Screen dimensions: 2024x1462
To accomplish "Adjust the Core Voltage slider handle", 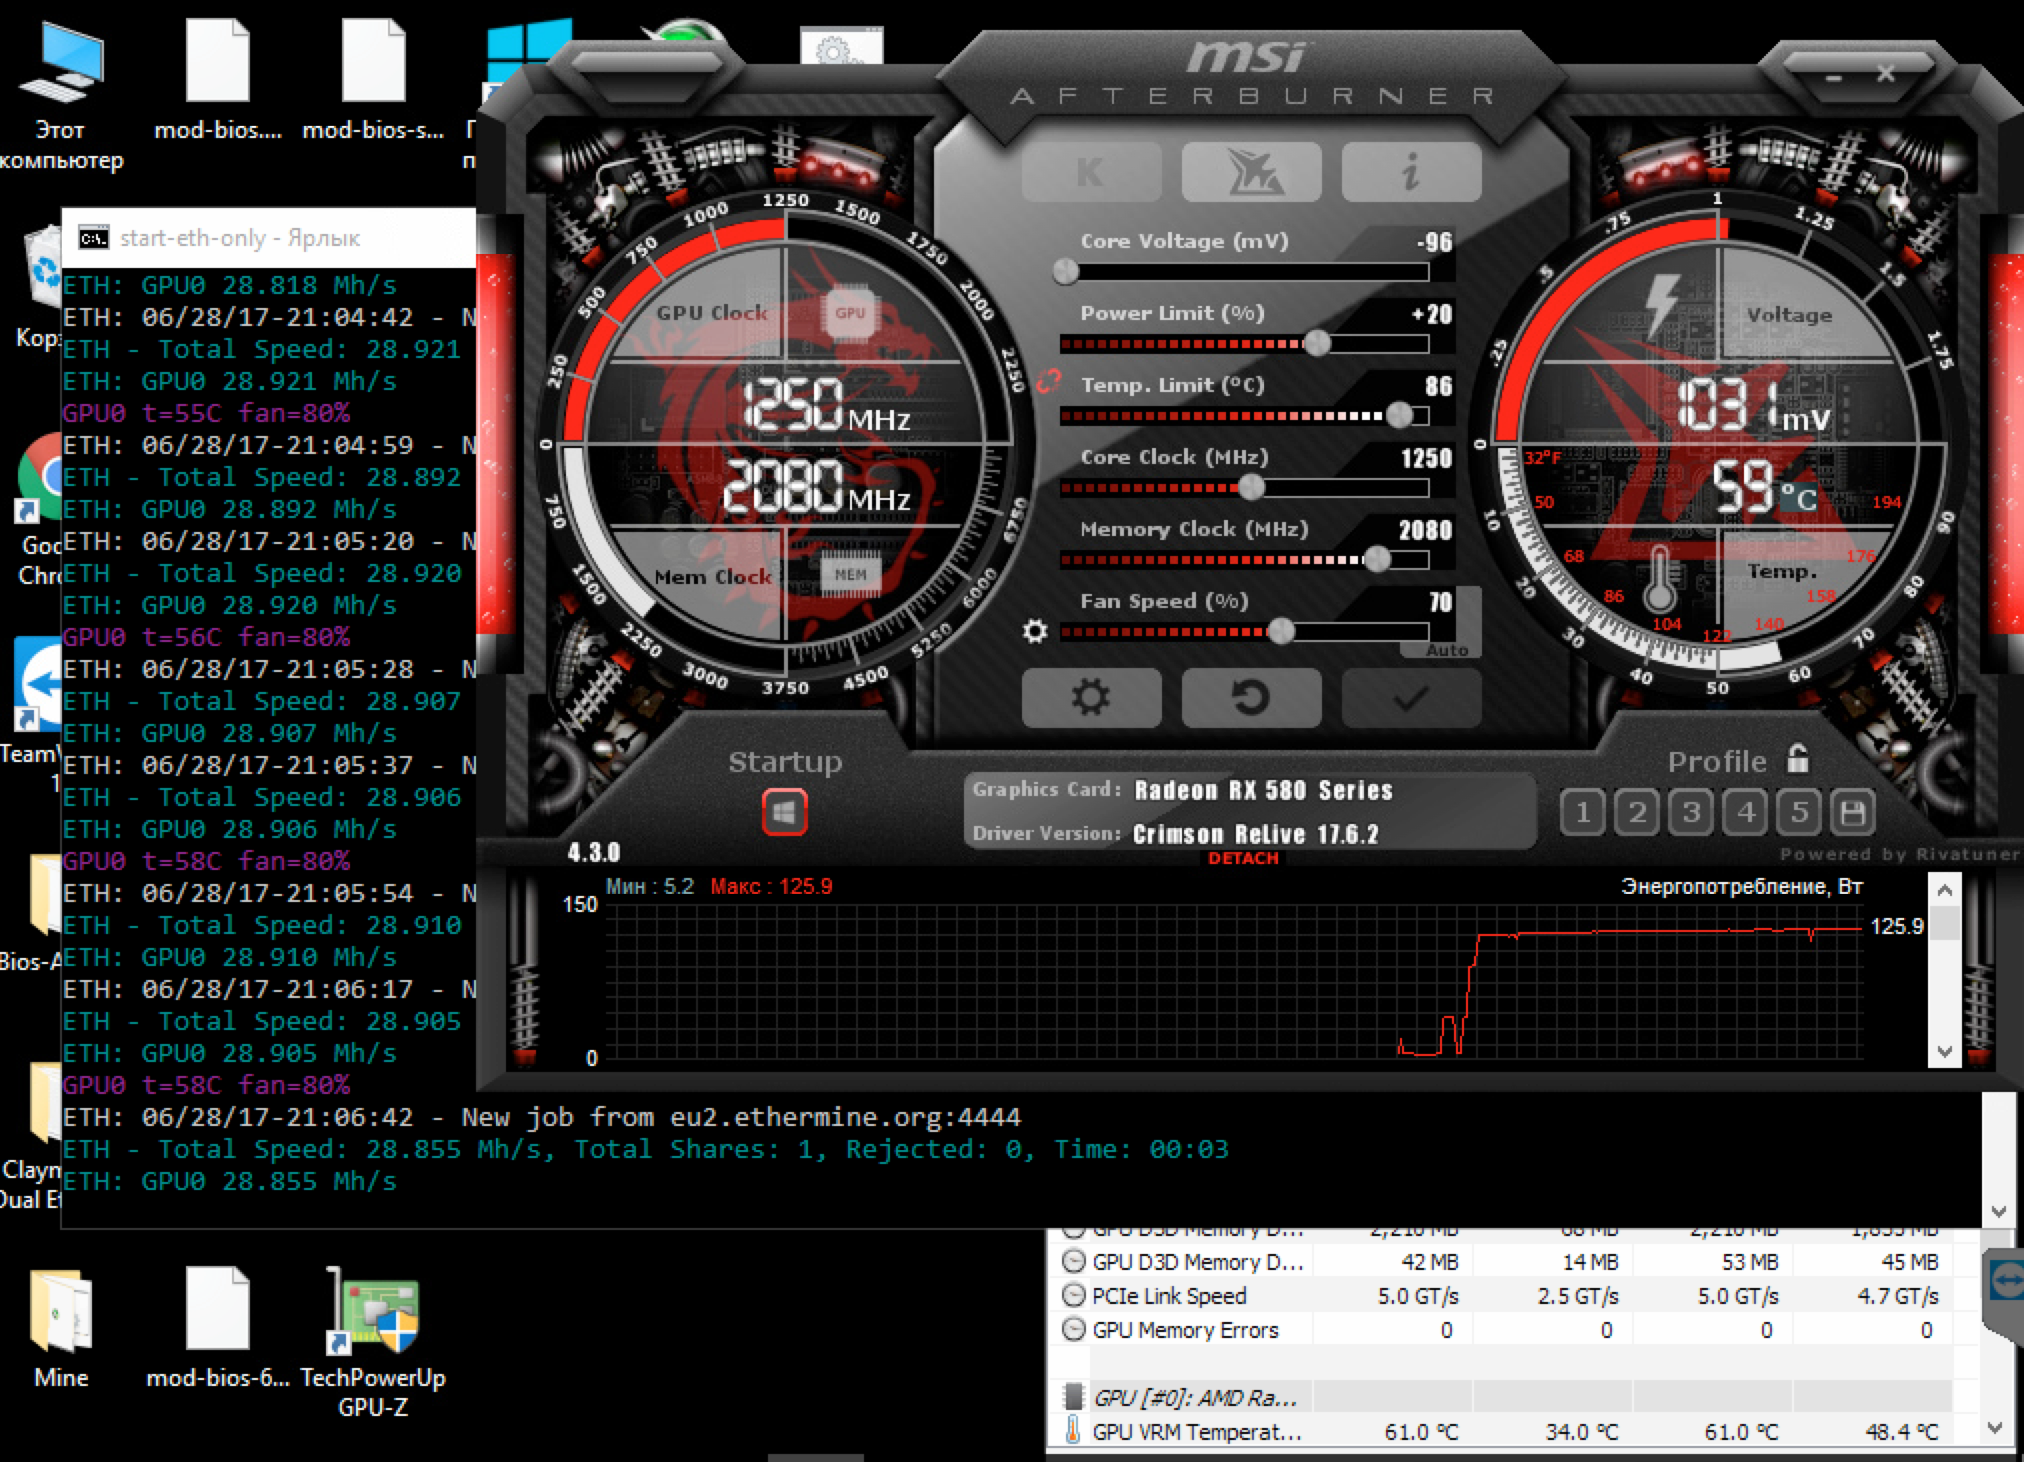I will pyautogui.click(x=1066, y=271).
